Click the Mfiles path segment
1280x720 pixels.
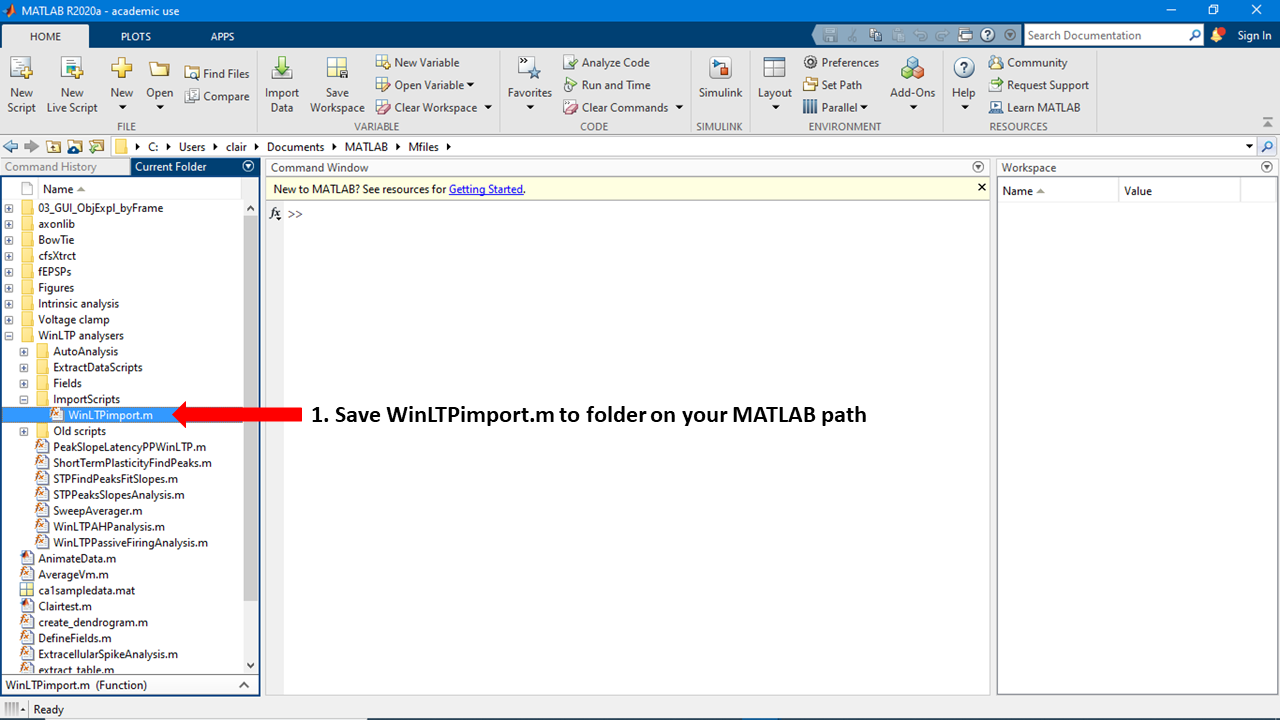tap(425, 147)
